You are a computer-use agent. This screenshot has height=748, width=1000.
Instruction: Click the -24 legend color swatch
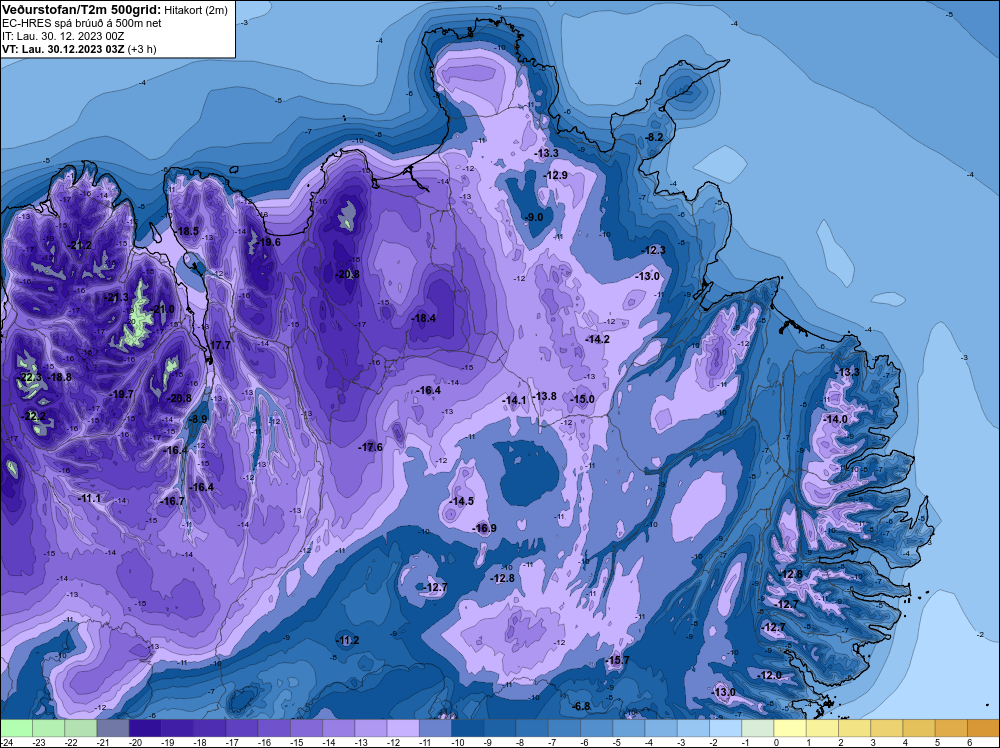(x=17, y=728)
